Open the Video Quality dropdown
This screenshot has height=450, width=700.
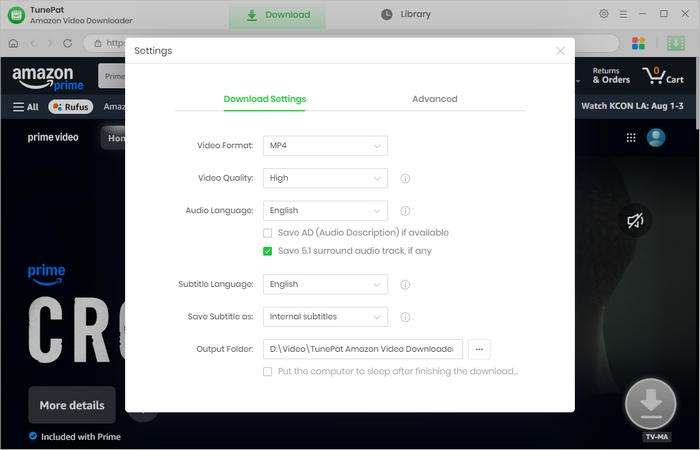coord(325,178)
